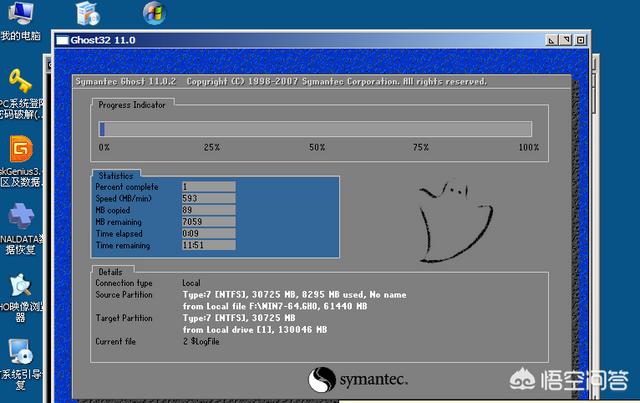Click the Ghost32 11.0 title bar text
This screenshot has height=403, width=640.
coord(103,40)
